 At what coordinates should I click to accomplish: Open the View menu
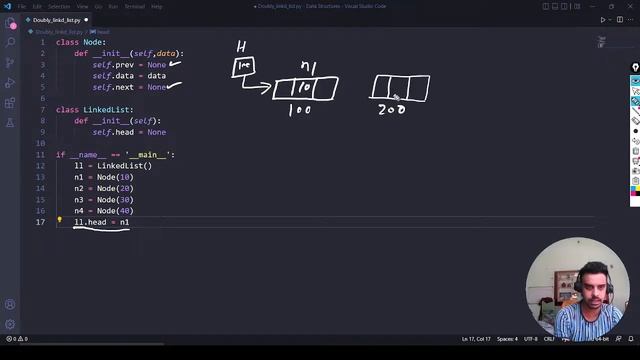82,6
